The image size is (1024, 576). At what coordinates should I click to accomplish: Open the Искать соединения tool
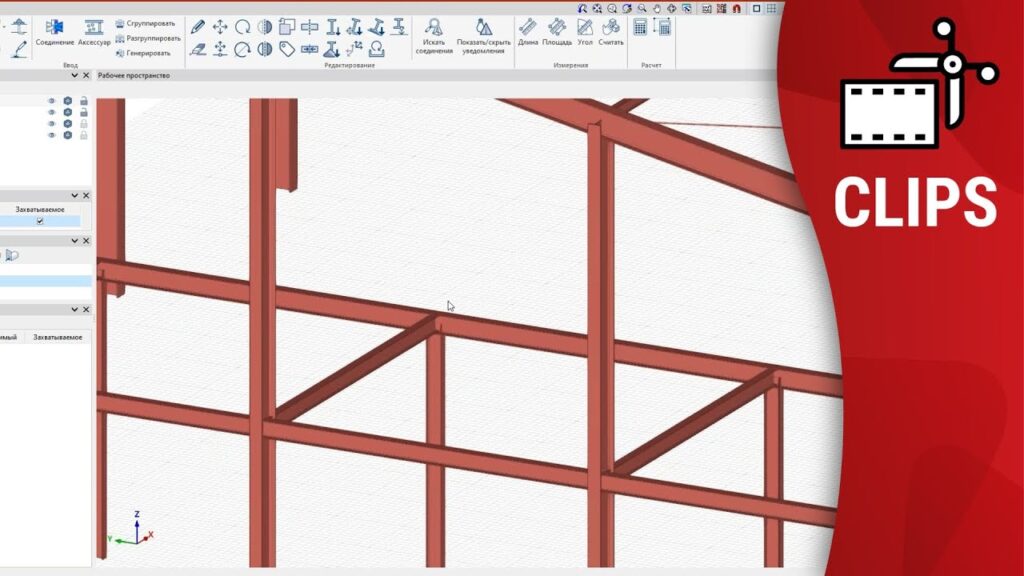(434, 34)
